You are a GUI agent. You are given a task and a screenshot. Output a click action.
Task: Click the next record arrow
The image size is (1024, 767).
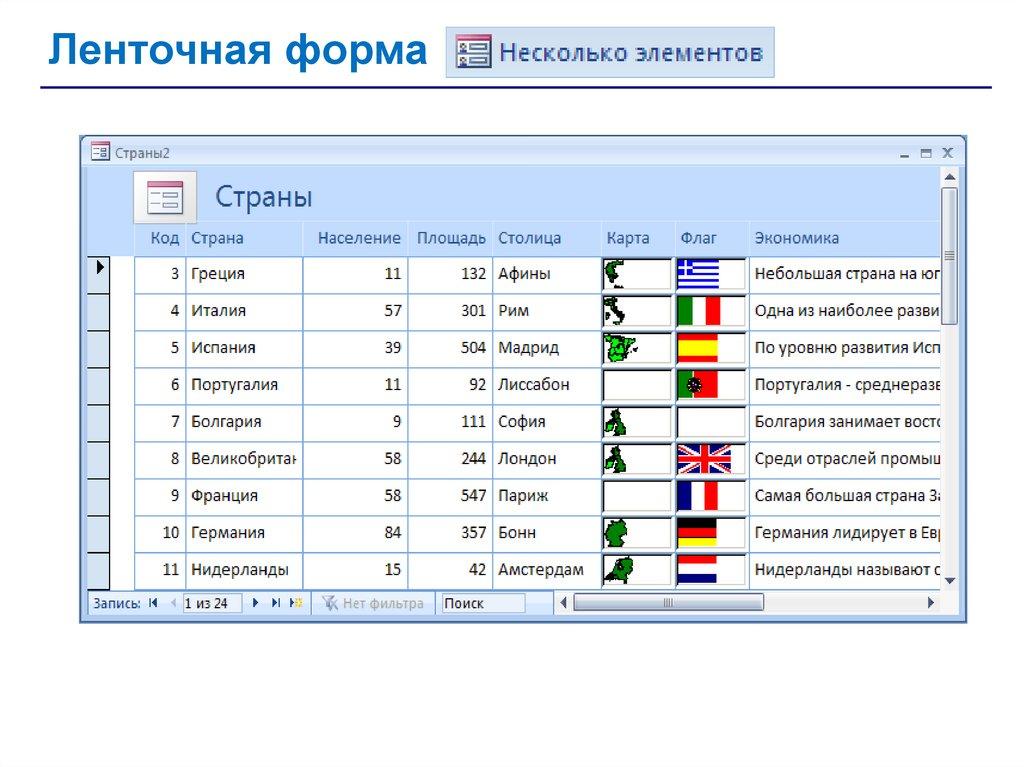click(256, 603)
